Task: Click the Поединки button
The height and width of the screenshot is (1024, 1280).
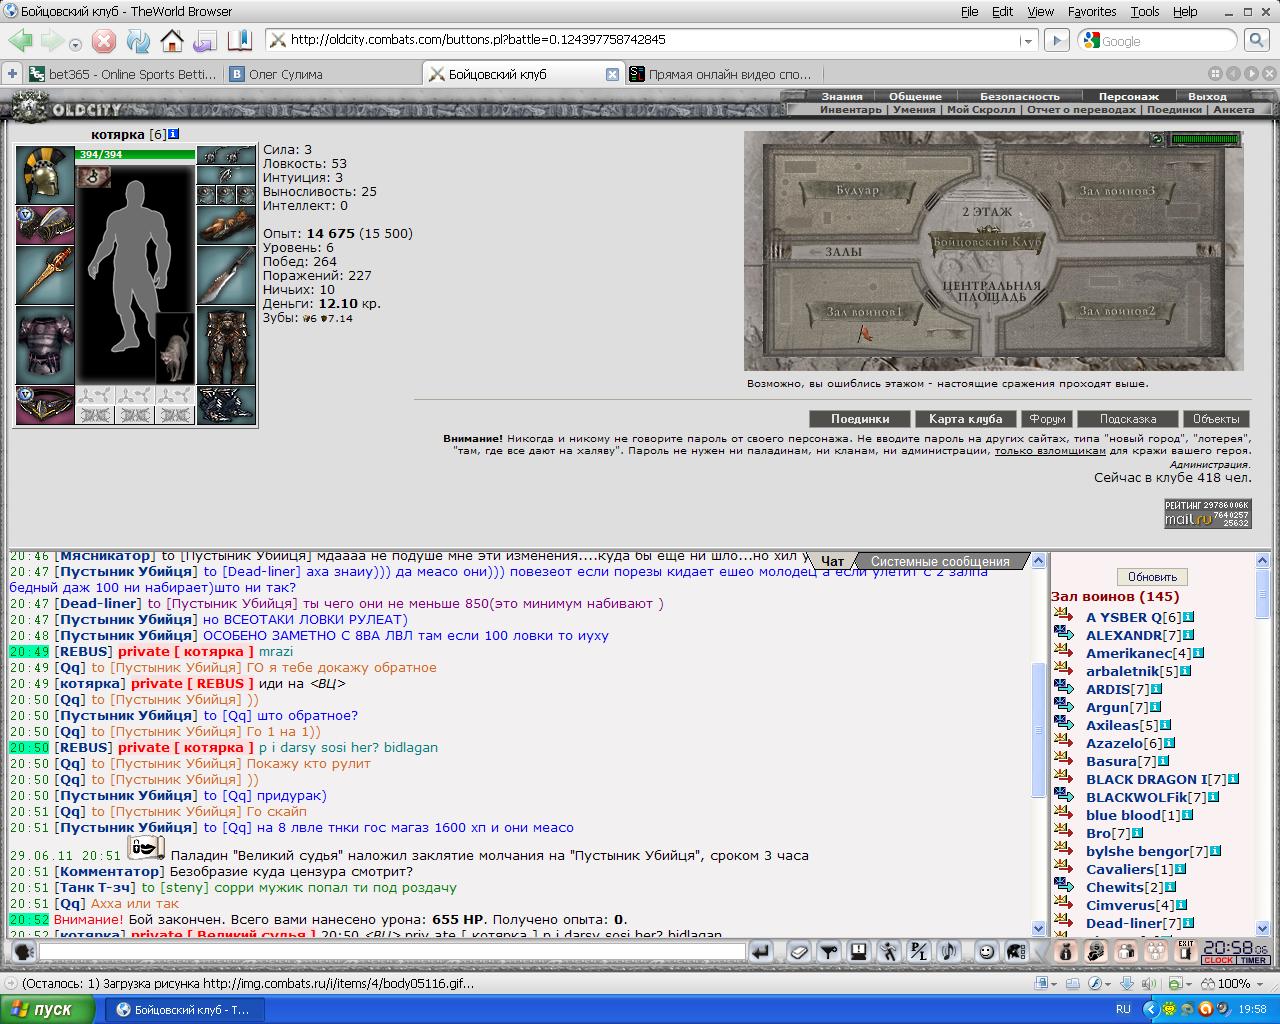Action: (x=860, y=419)
